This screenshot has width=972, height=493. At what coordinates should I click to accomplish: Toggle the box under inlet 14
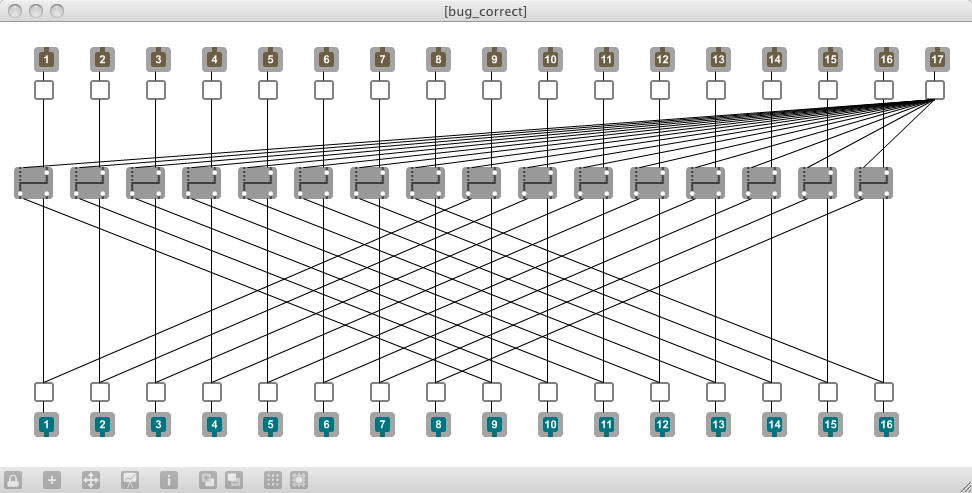pos(772,90)
